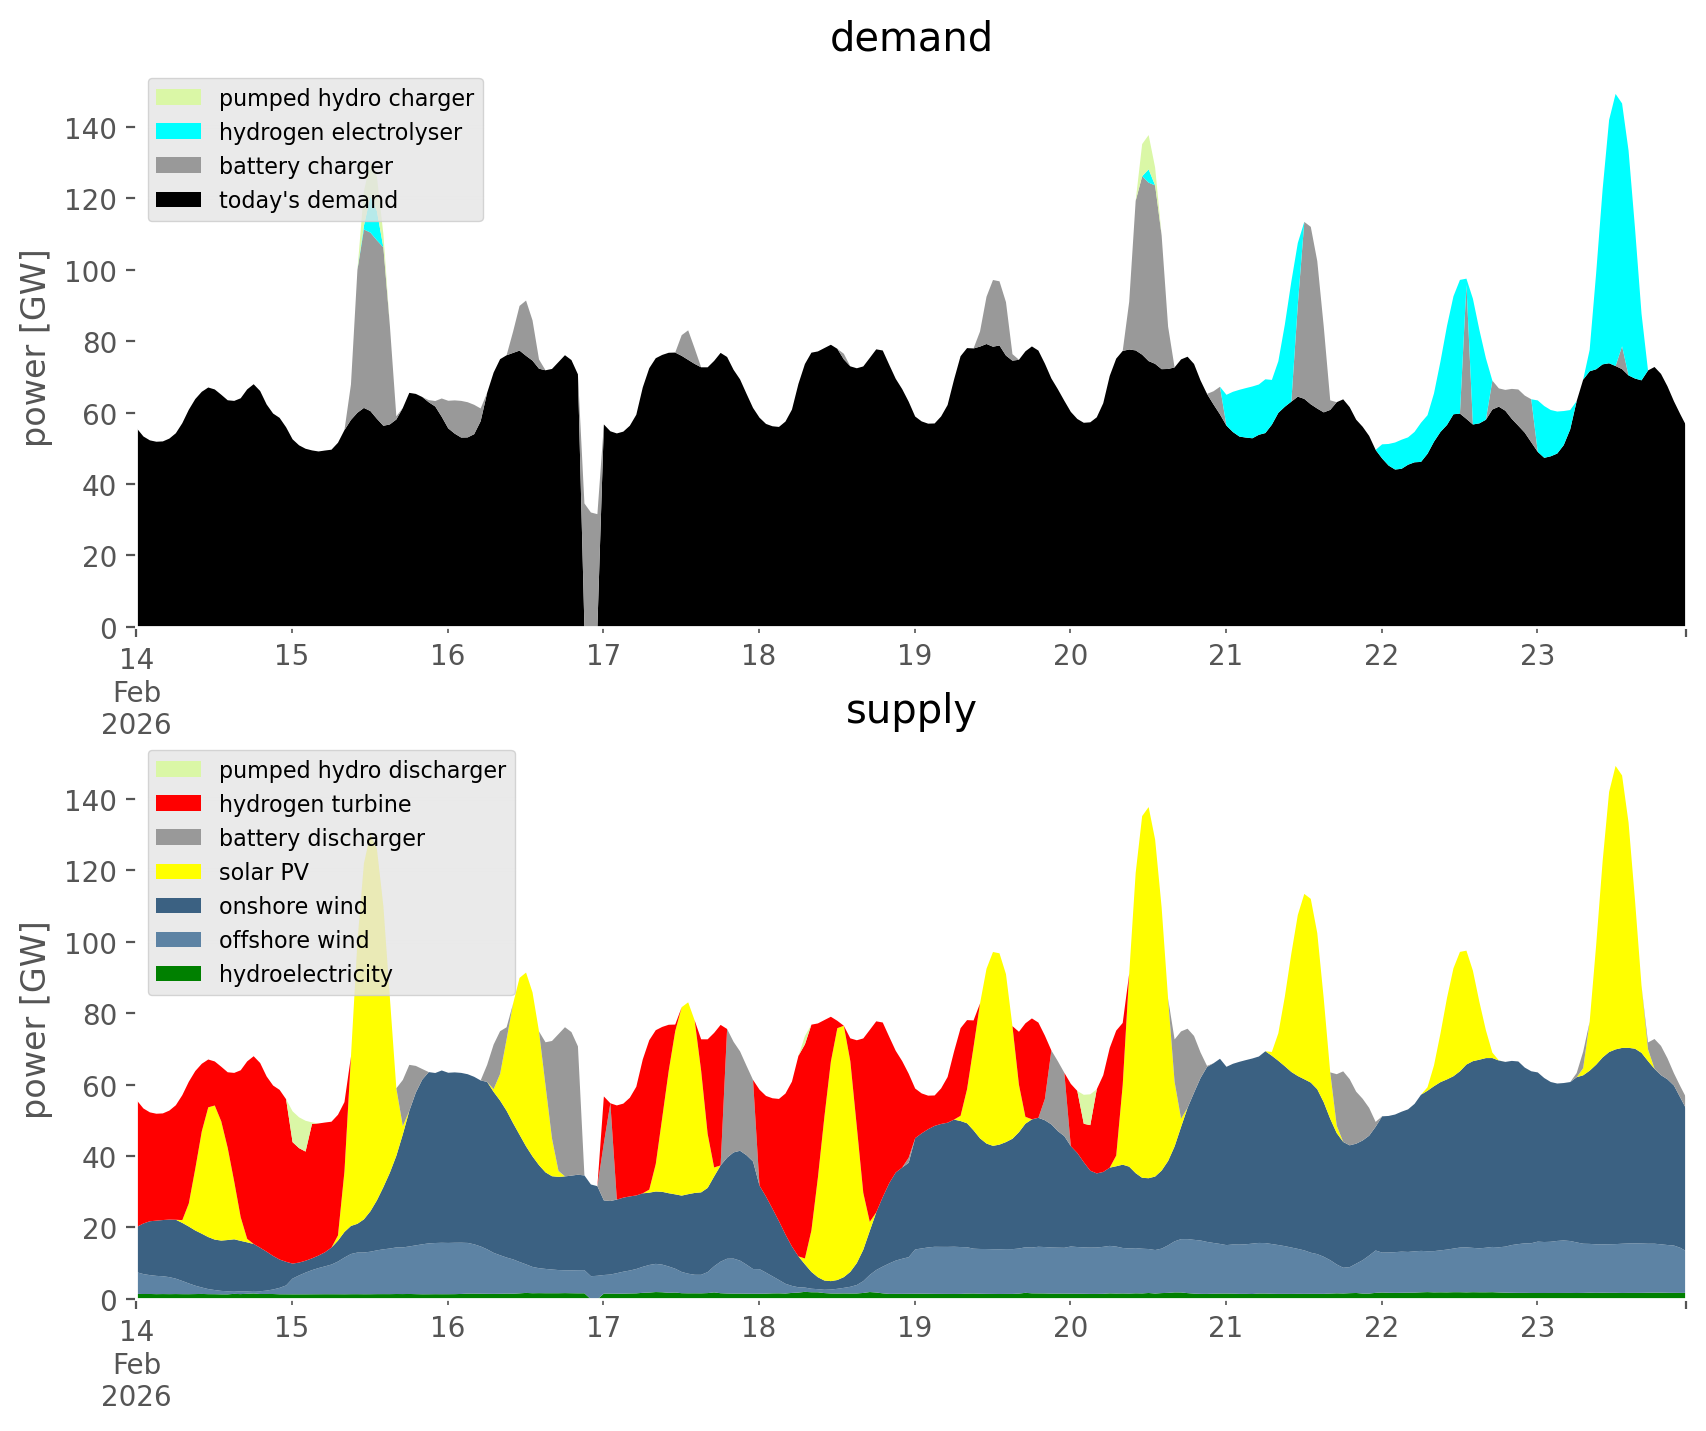The width and height of the screenshot is (1706, 1431).
Task: Click the pumped hydro charger legend swatch
Action: point(179,98)
